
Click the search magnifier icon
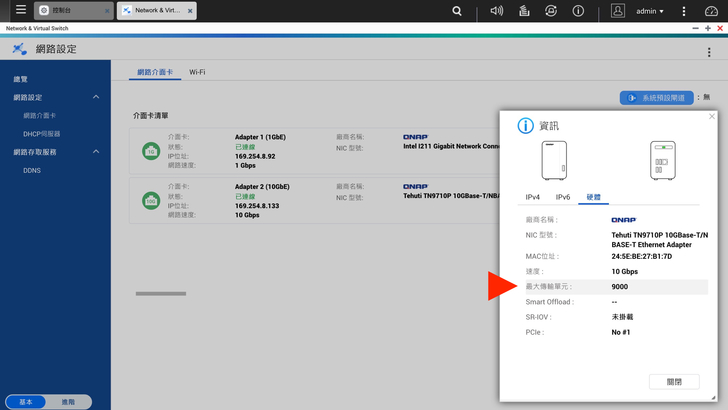click(x=457, y=11)
